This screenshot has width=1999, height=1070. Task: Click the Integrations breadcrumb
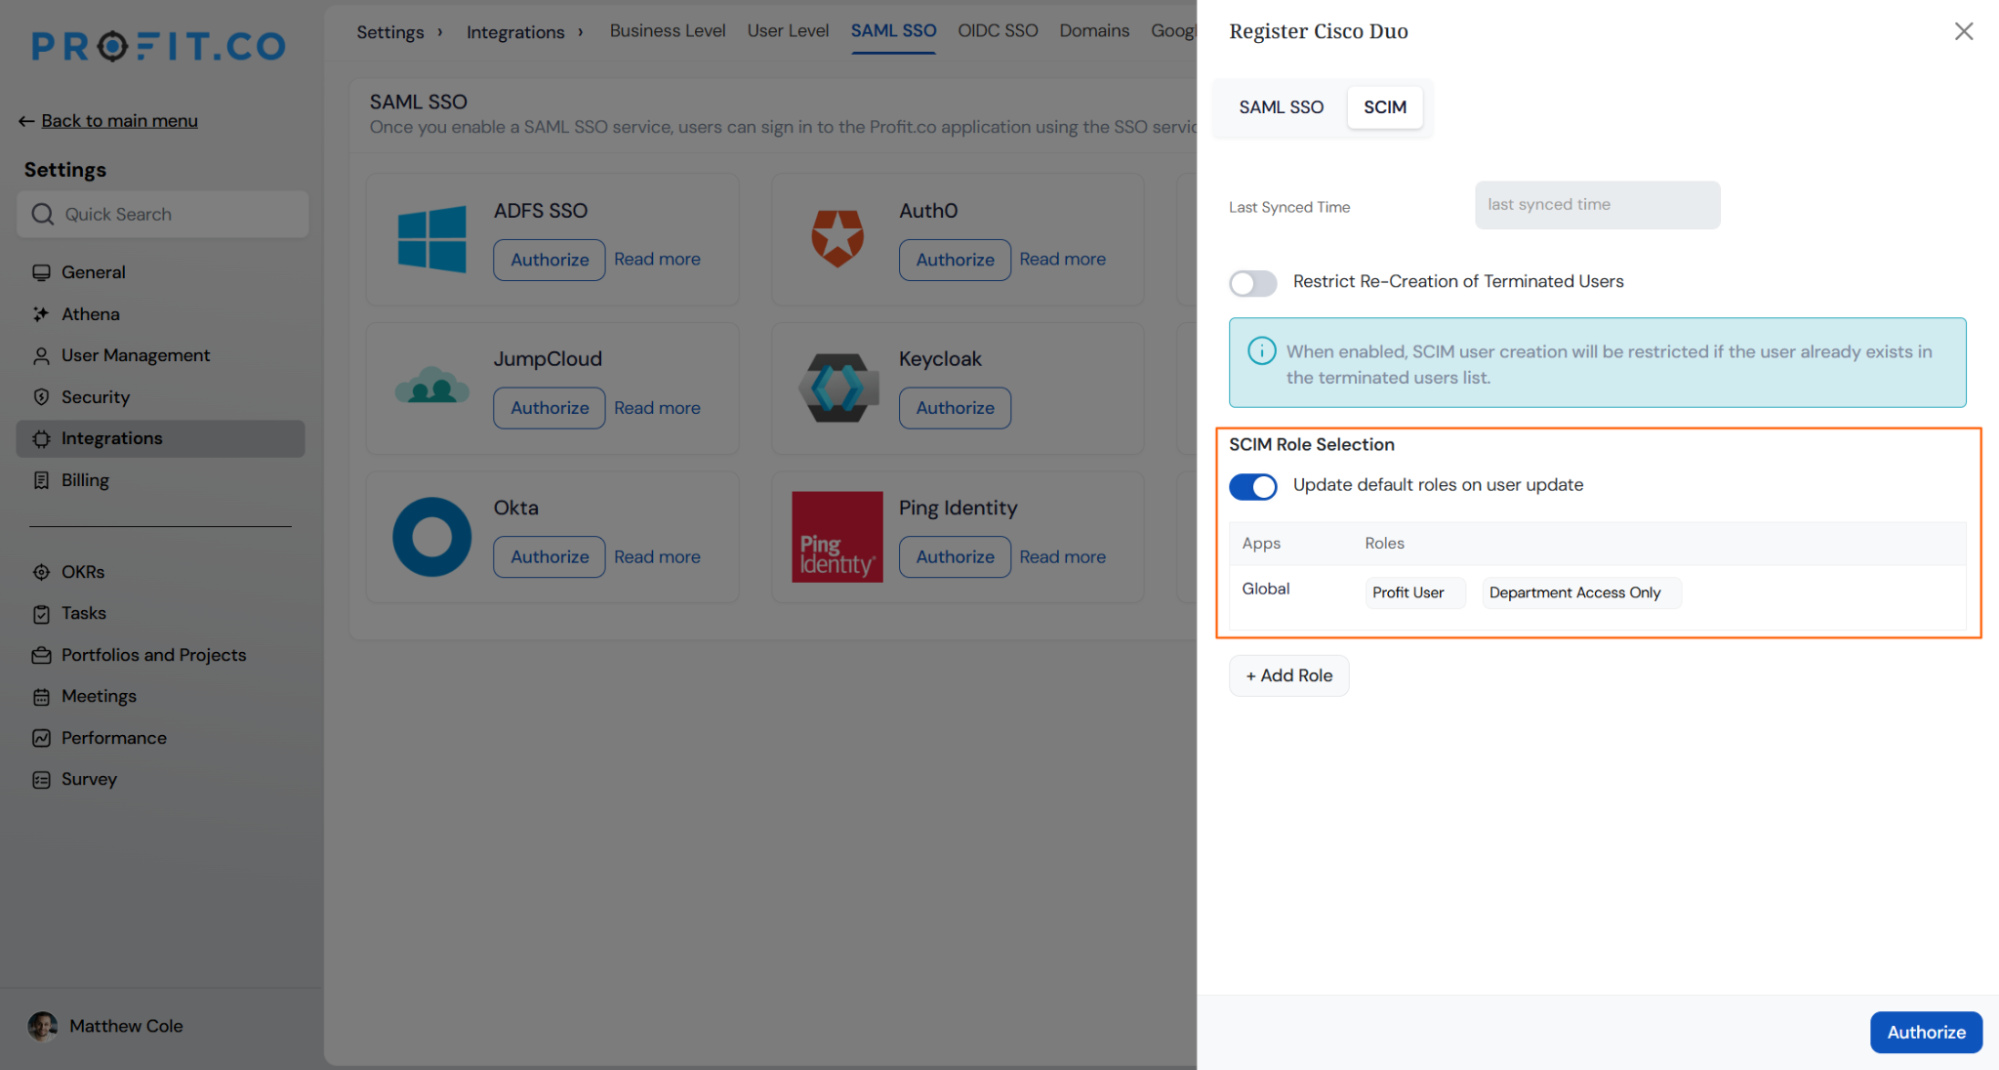(x=515, y=32)
